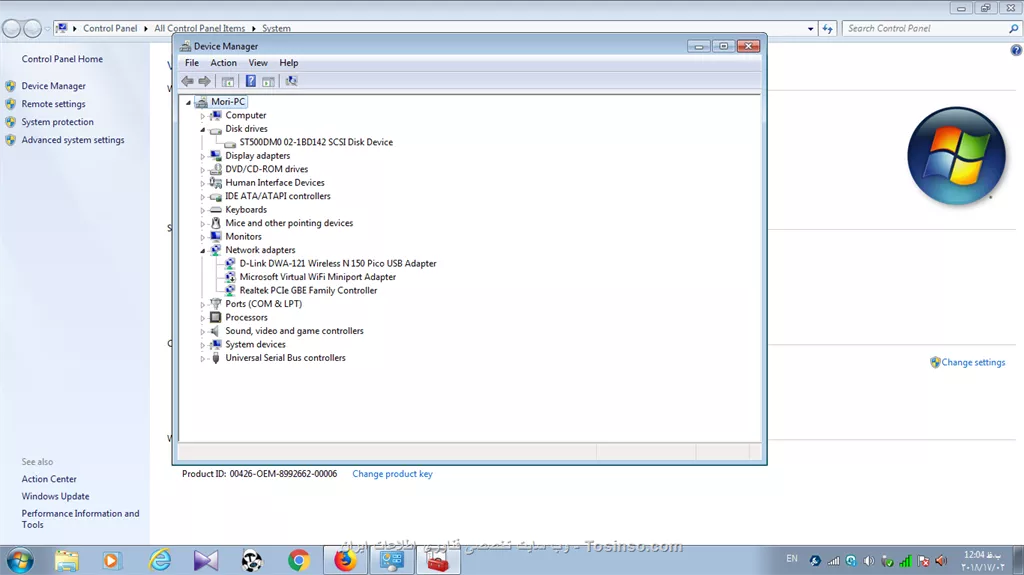
Task: Select the Mori-PC computer icon in the tree
Action: 202,102
